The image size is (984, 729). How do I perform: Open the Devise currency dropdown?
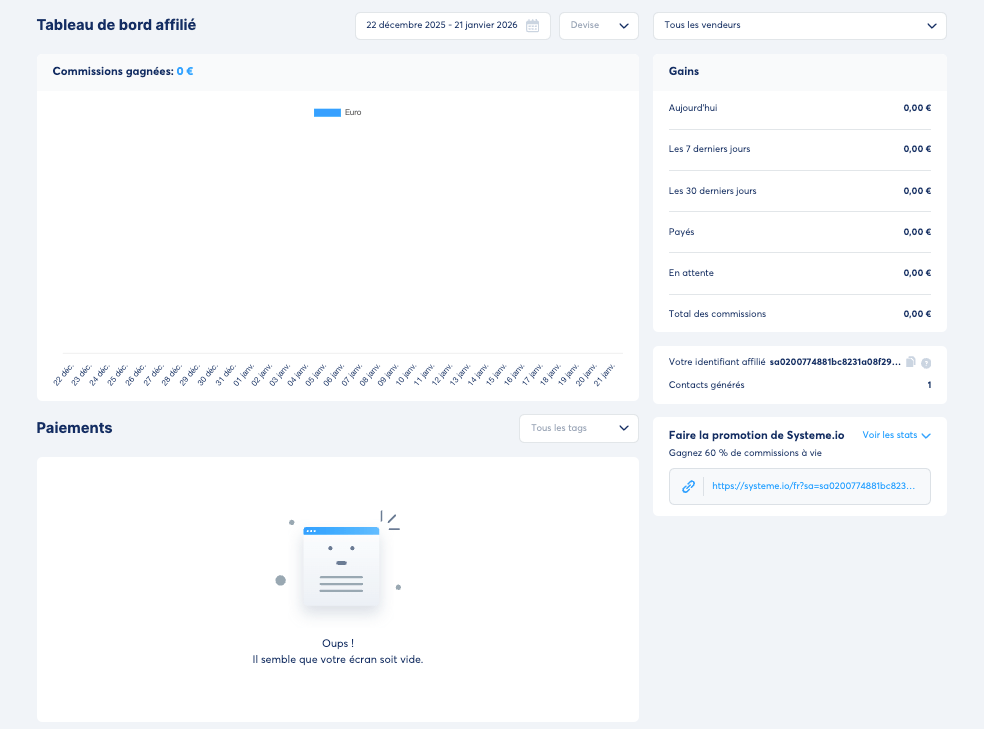click(598, 26)
